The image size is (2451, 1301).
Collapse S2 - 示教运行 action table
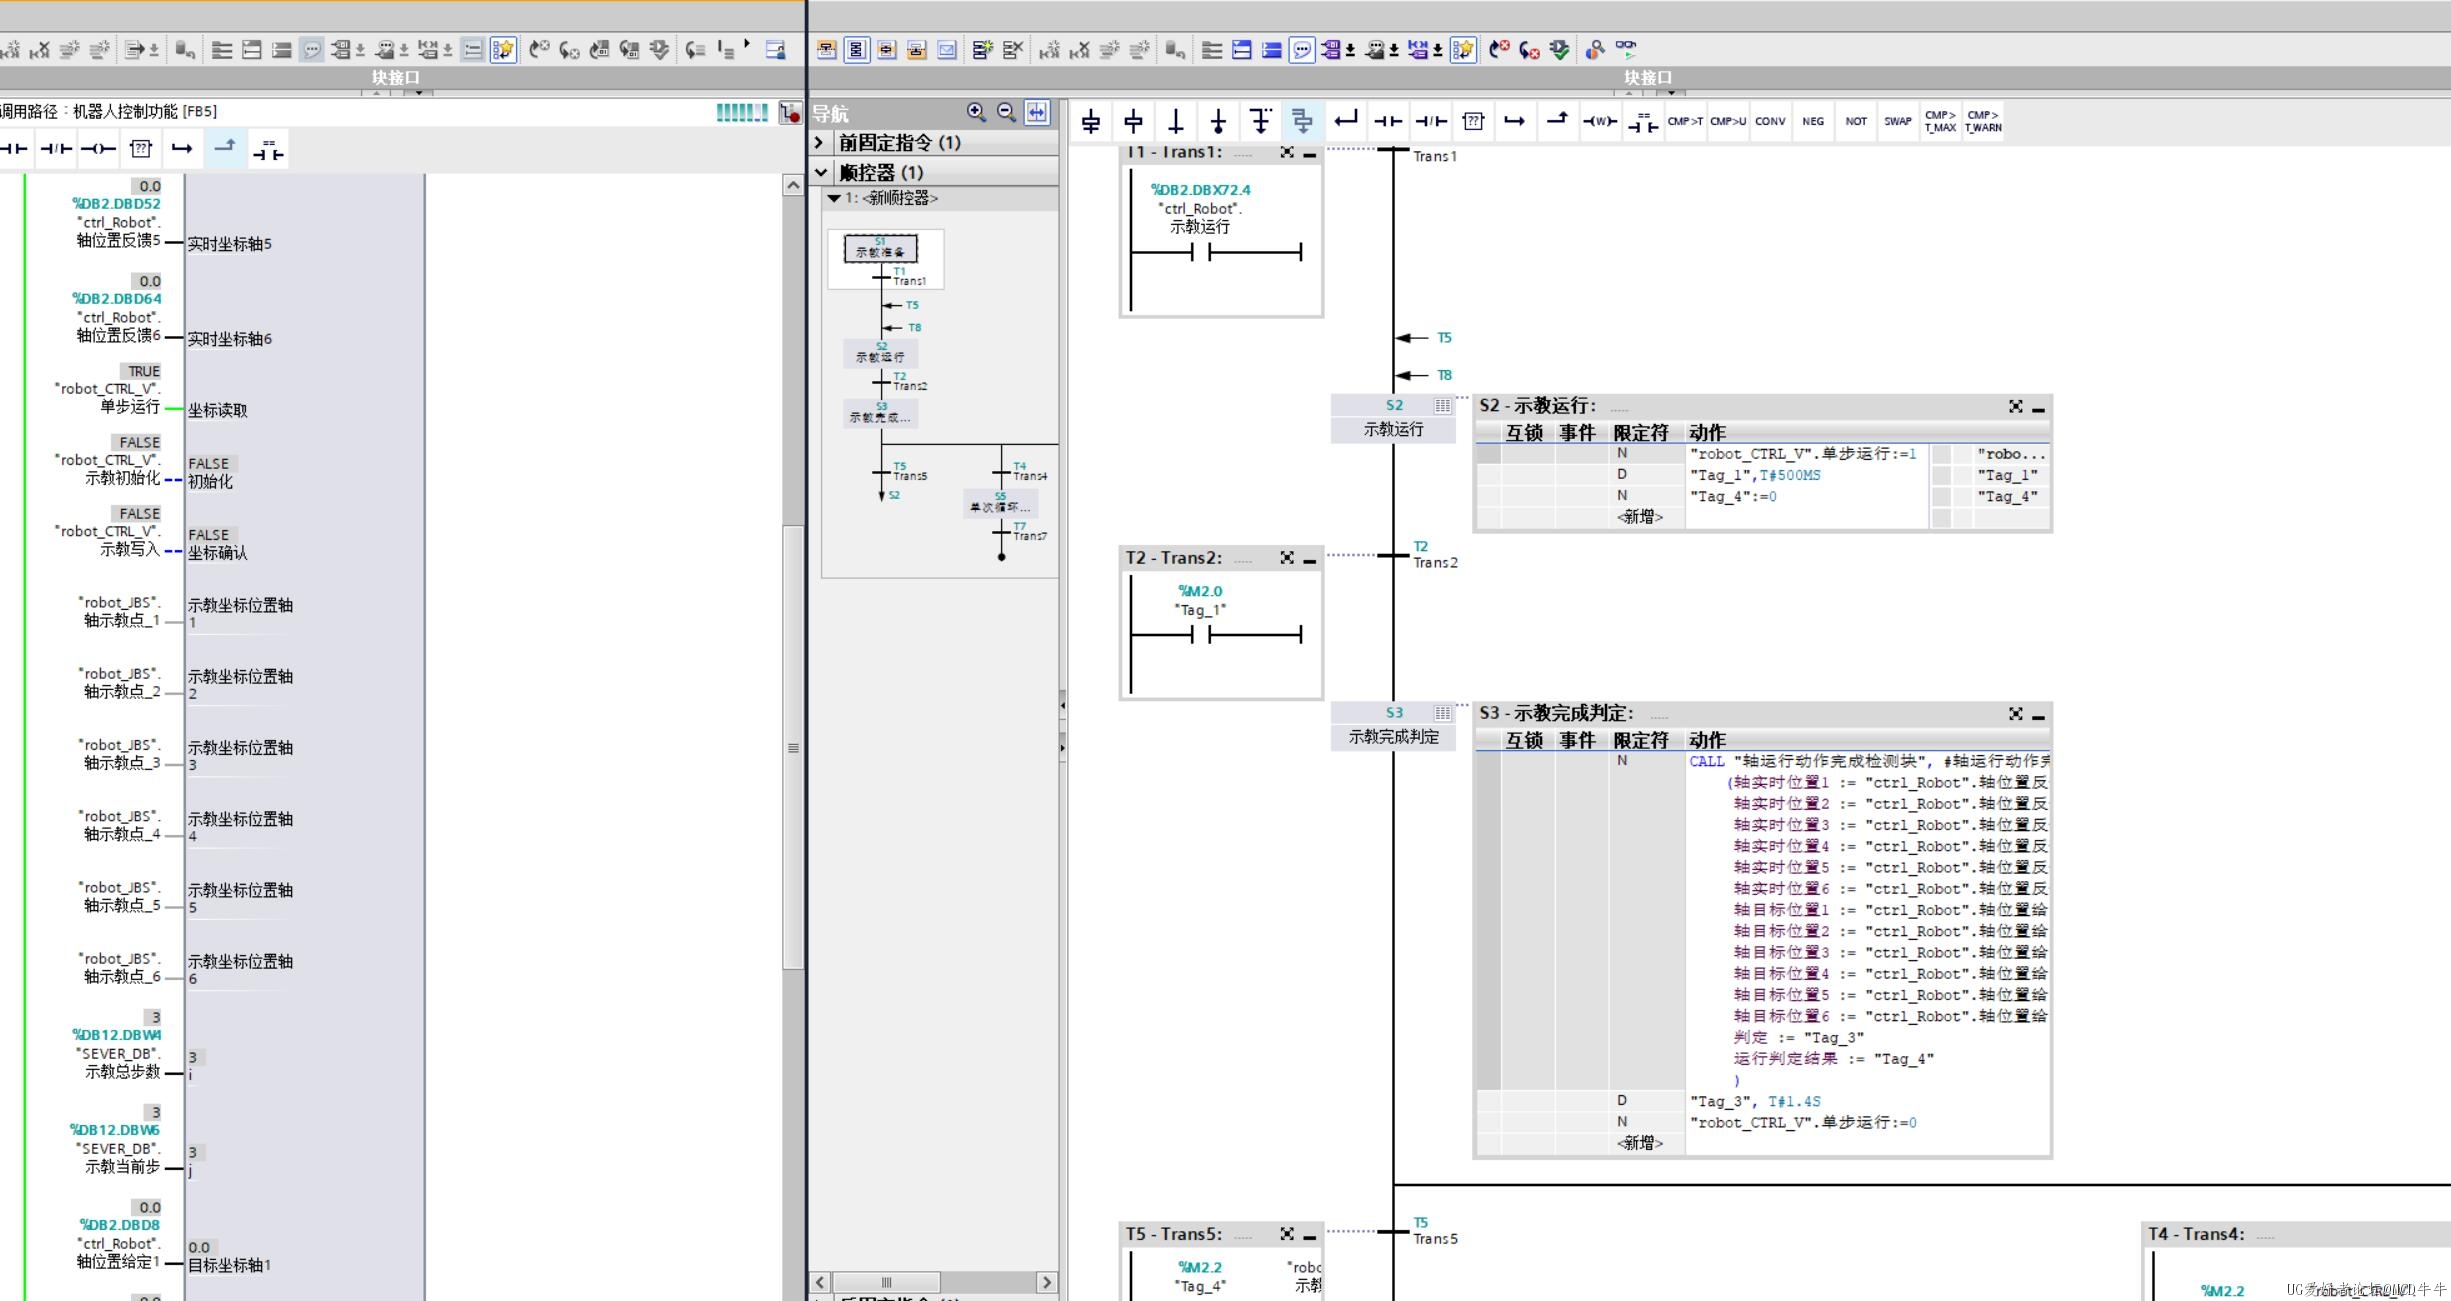tap(2038, 408)
